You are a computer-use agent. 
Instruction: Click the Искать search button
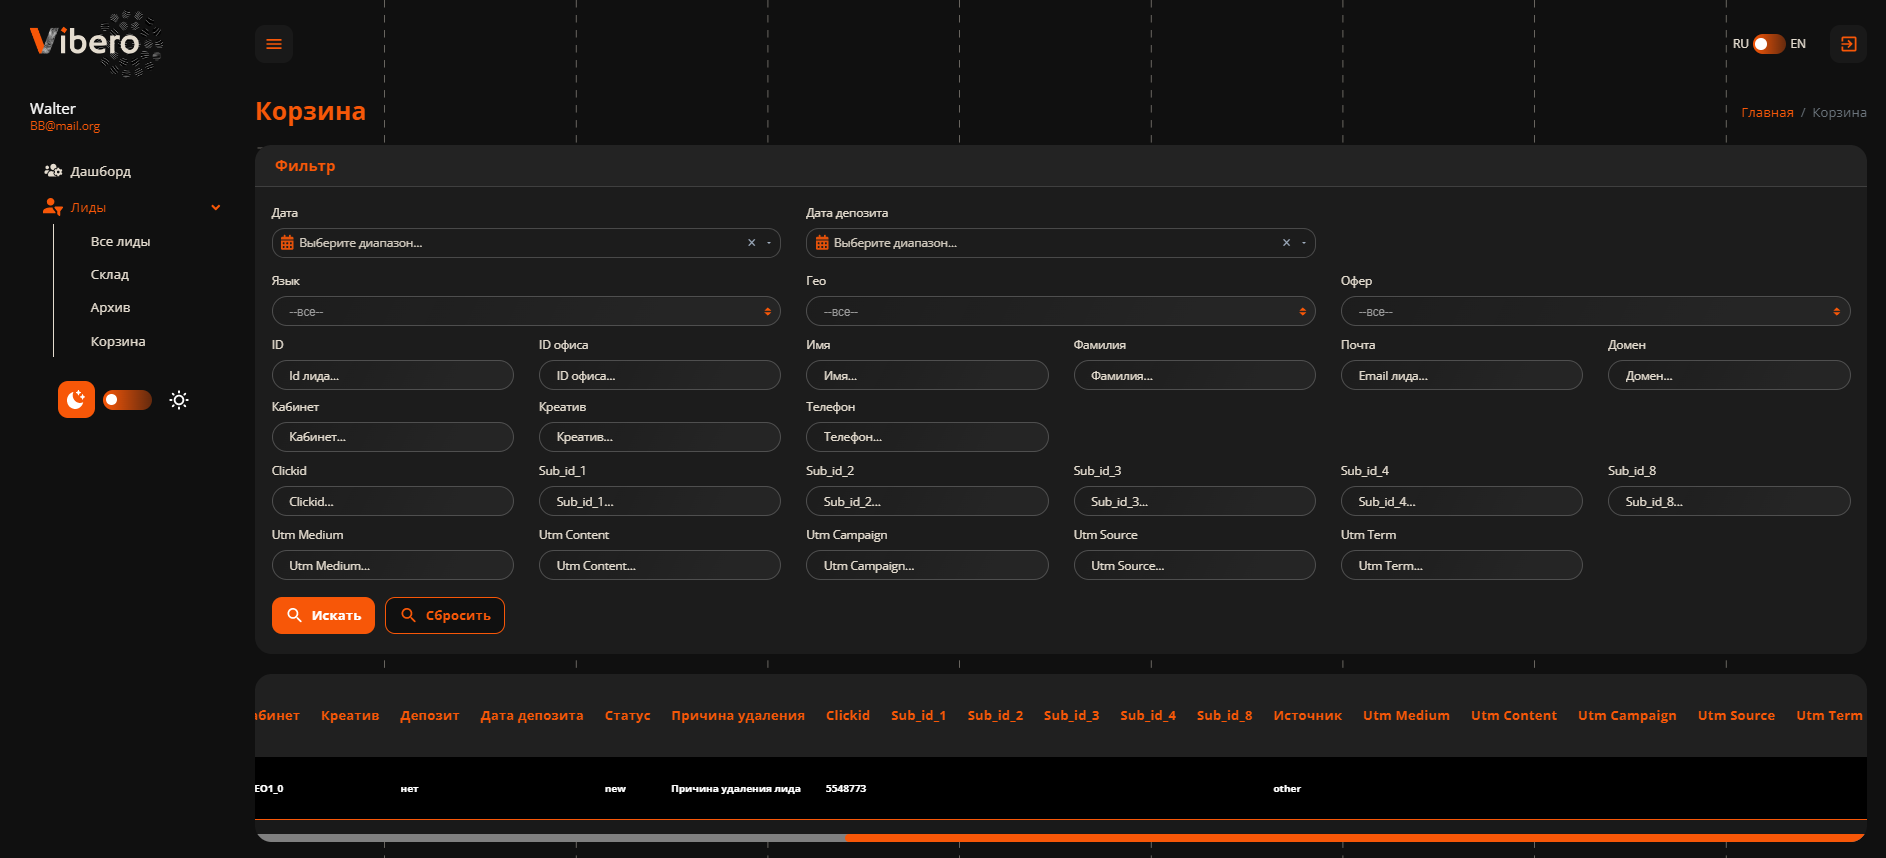click(323, 615)
